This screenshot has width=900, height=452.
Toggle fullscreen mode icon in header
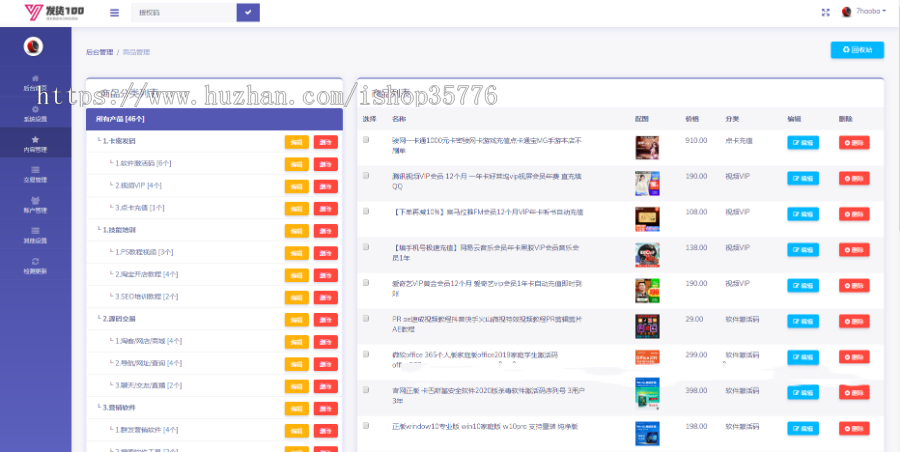[x=825, y=12]
